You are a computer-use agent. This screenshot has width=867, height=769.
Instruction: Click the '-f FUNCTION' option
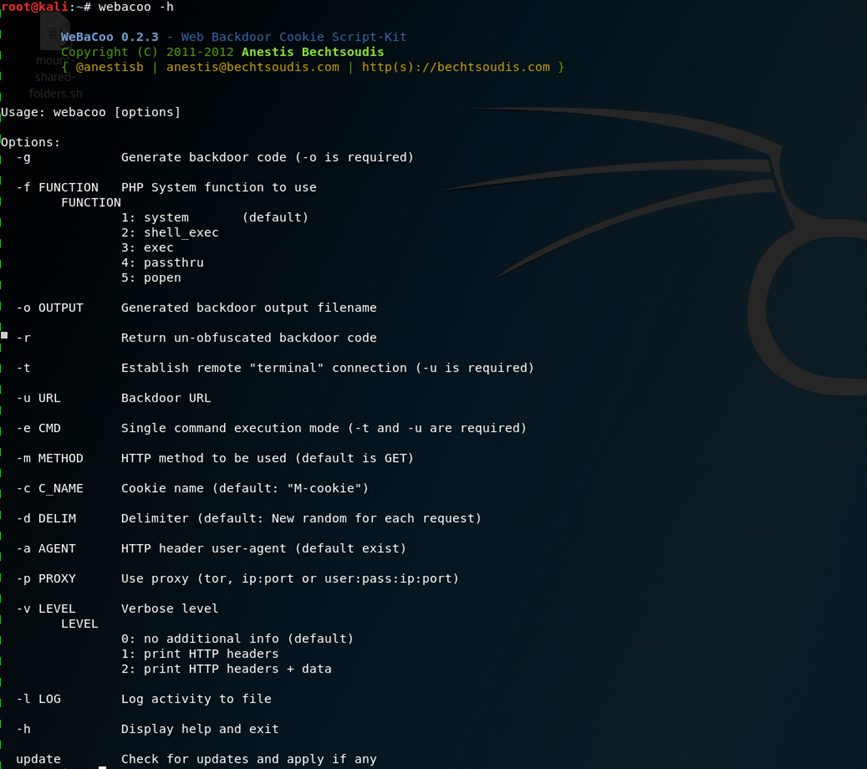[x=58, y=187]
